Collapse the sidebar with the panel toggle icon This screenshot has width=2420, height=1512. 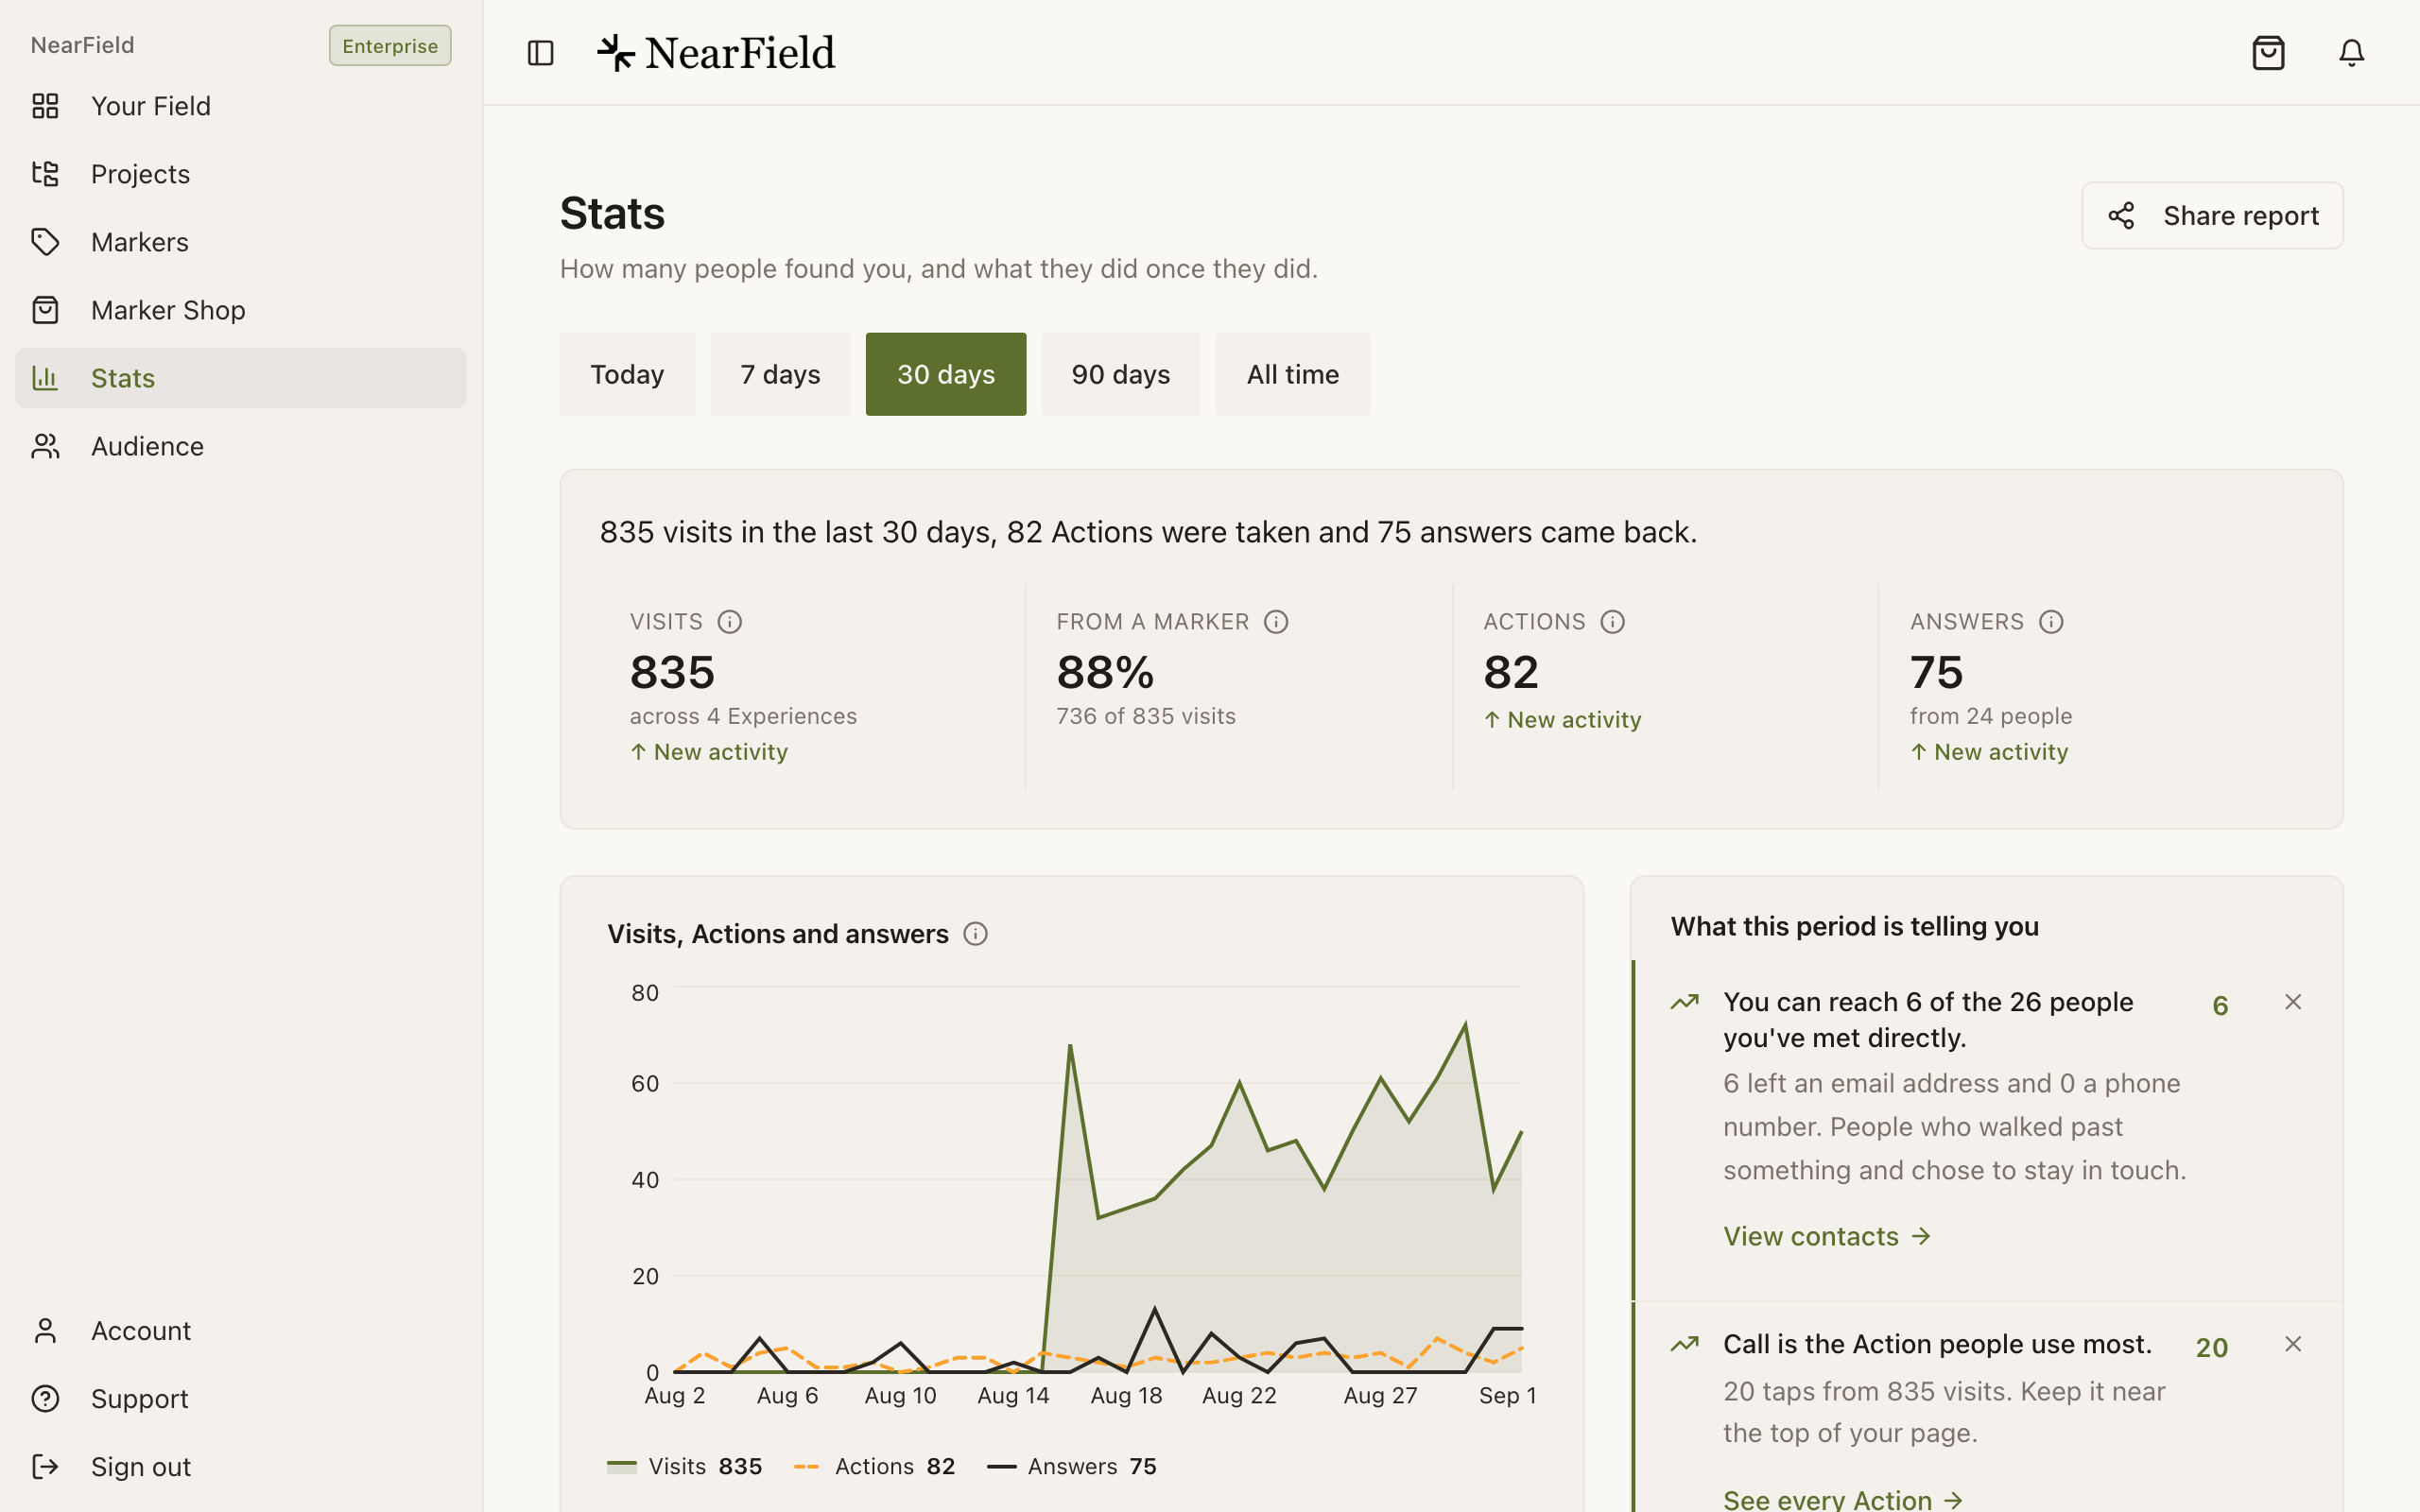[x=540, y=53]
